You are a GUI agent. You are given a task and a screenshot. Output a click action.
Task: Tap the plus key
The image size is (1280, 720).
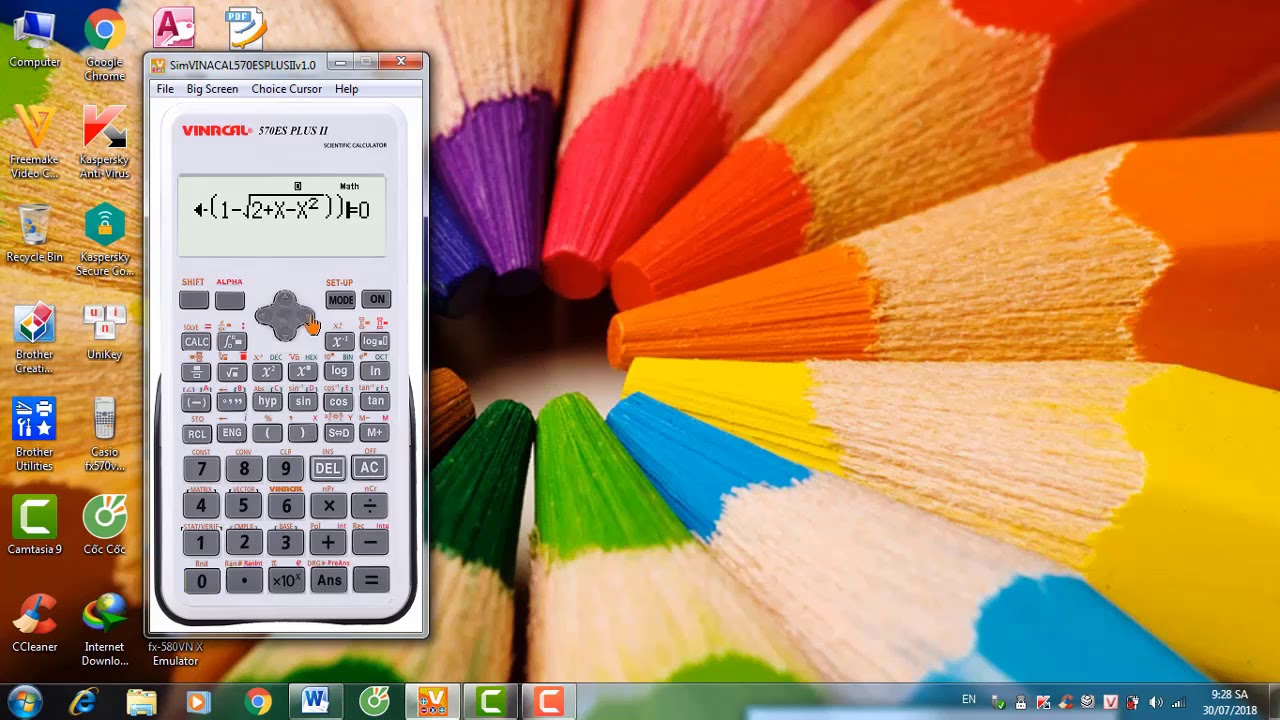[x=328, y=543]
